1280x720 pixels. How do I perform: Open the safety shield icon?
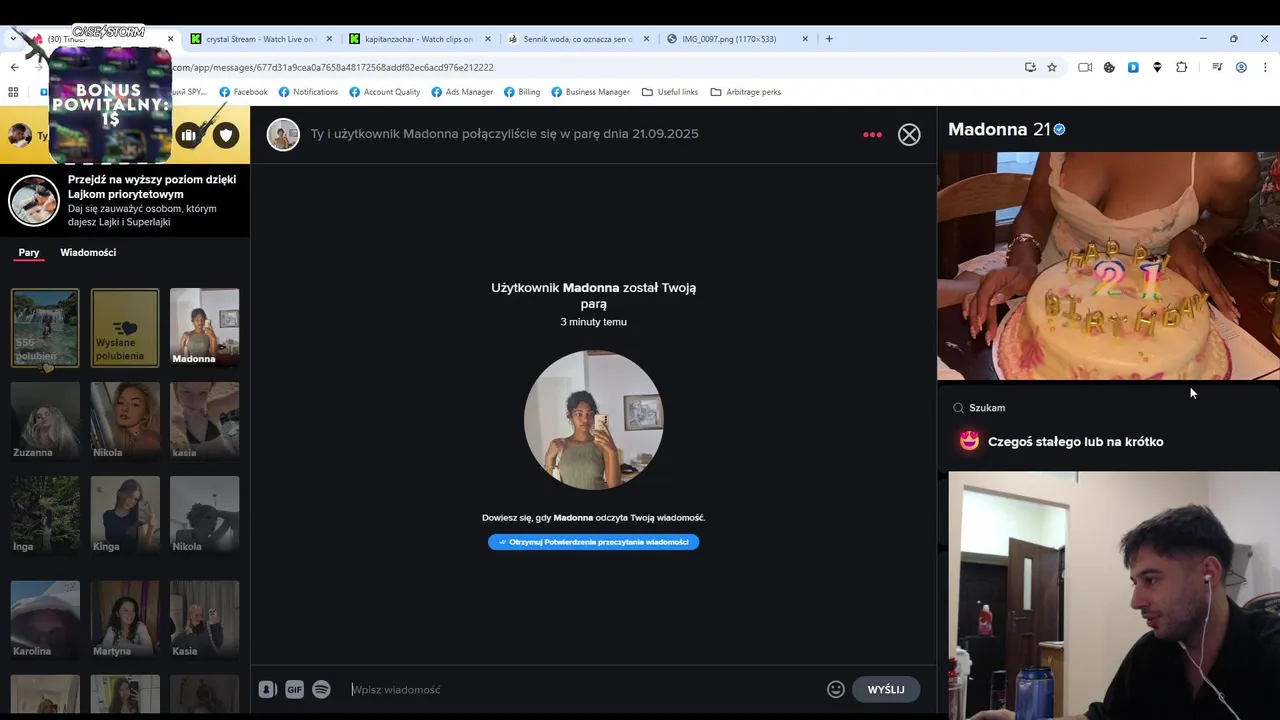226,135
